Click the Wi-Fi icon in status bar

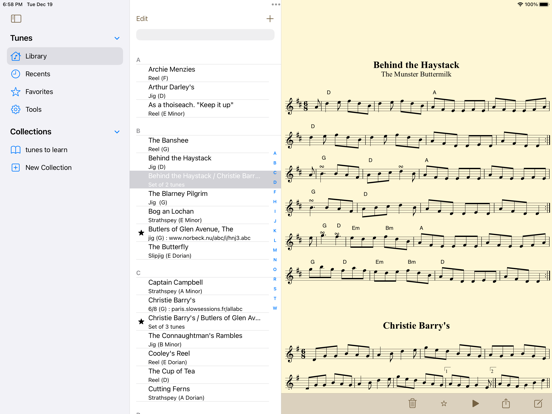(520, 4)
